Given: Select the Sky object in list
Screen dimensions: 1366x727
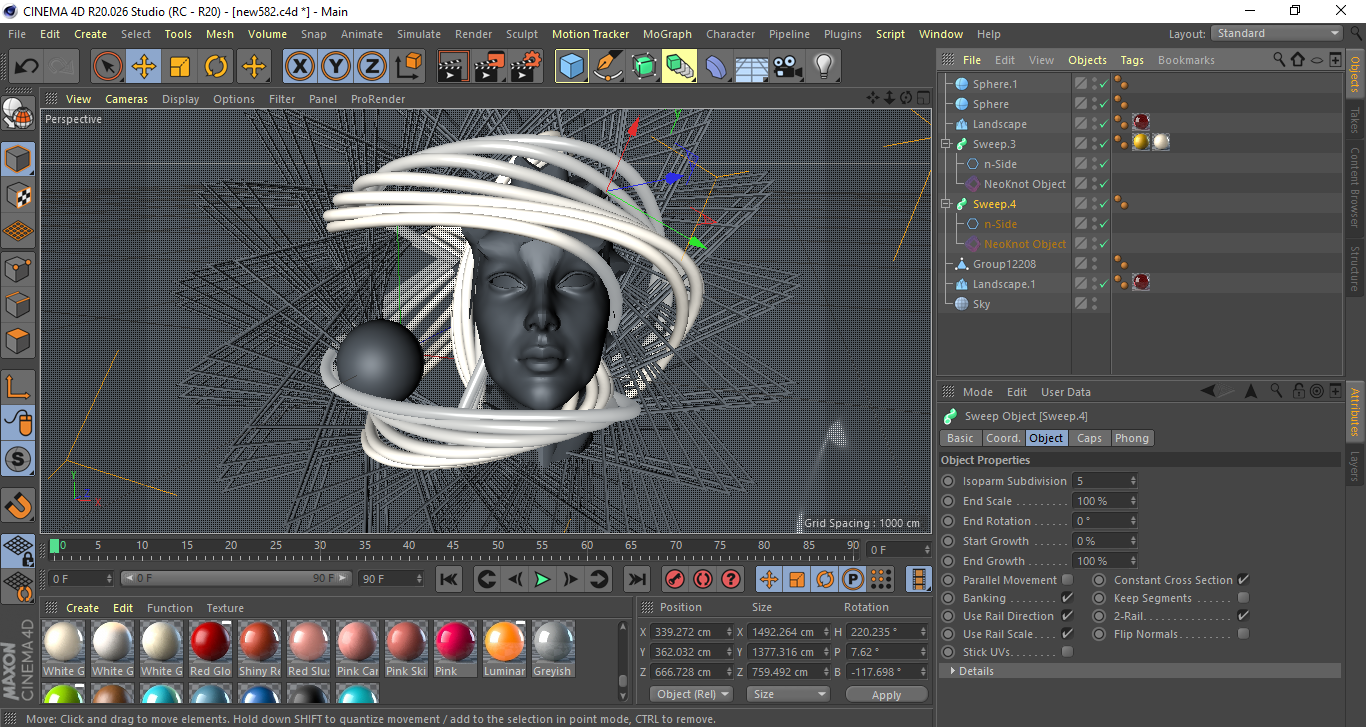Looking at the screenshot, I should click(x=981, y=304).
